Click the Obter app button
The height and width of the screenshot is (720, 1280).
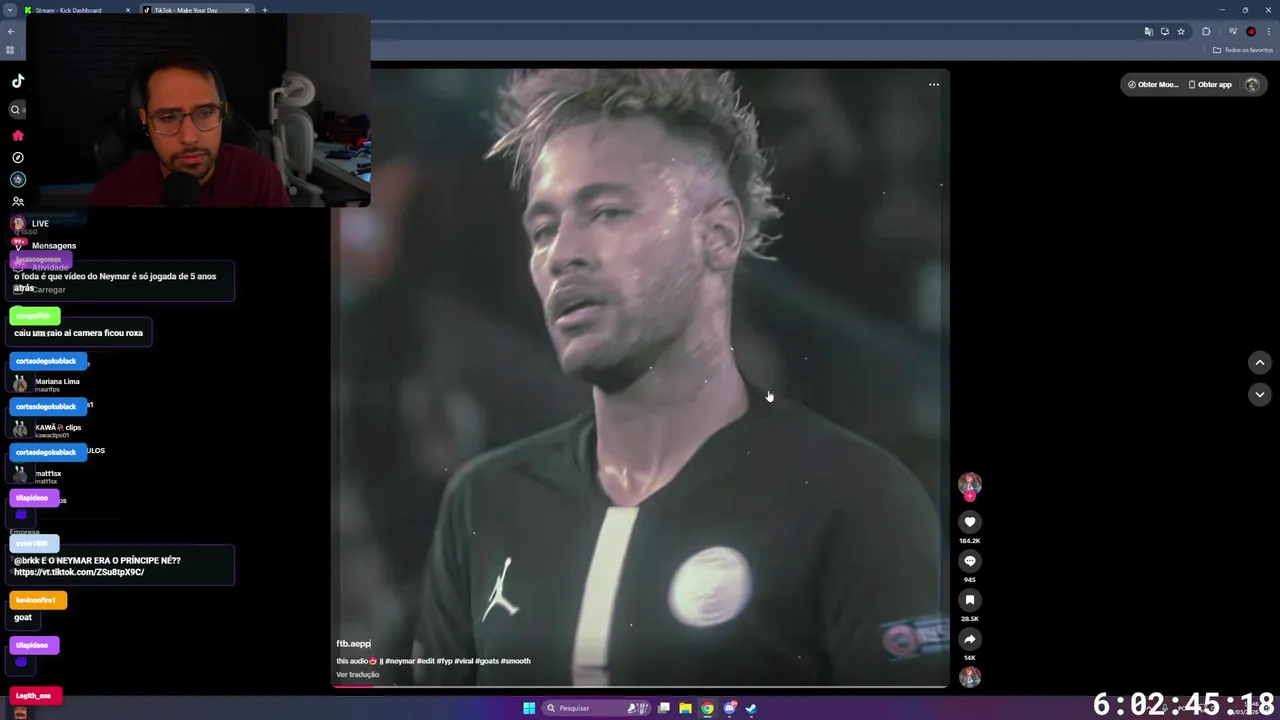[x=1210, y=84]
